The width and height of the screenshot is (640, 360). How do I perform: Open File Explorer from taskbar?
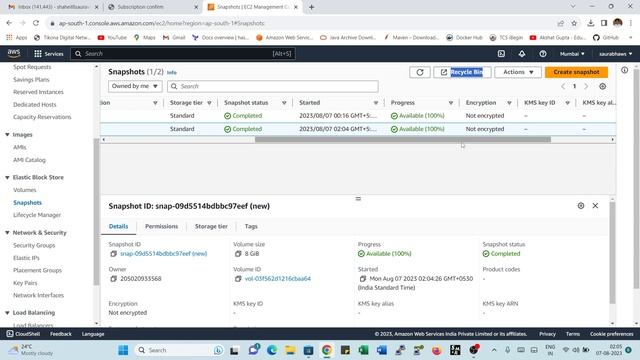pyautogui.click(x=290, y=350)
